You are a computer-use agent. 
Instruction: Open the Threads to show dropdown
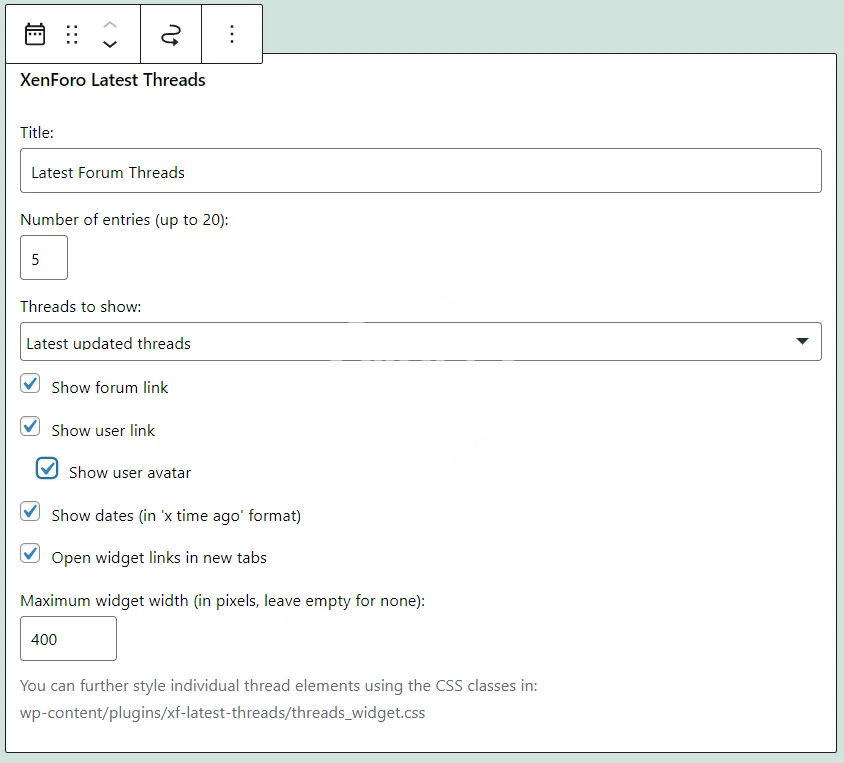420,342
